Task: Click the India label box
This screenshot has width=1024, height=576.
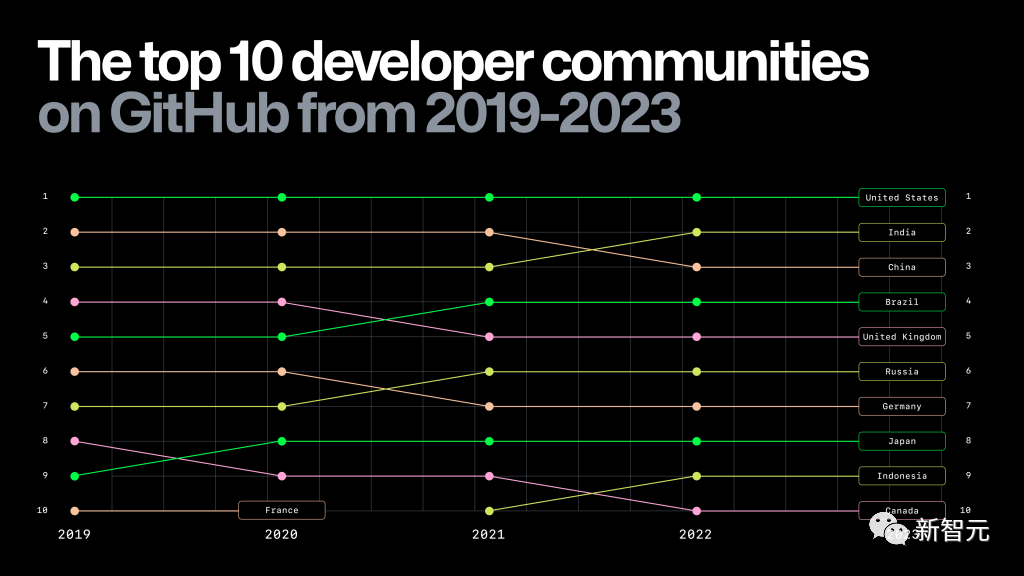Action: pyautogui.click(x=901, y=233)
